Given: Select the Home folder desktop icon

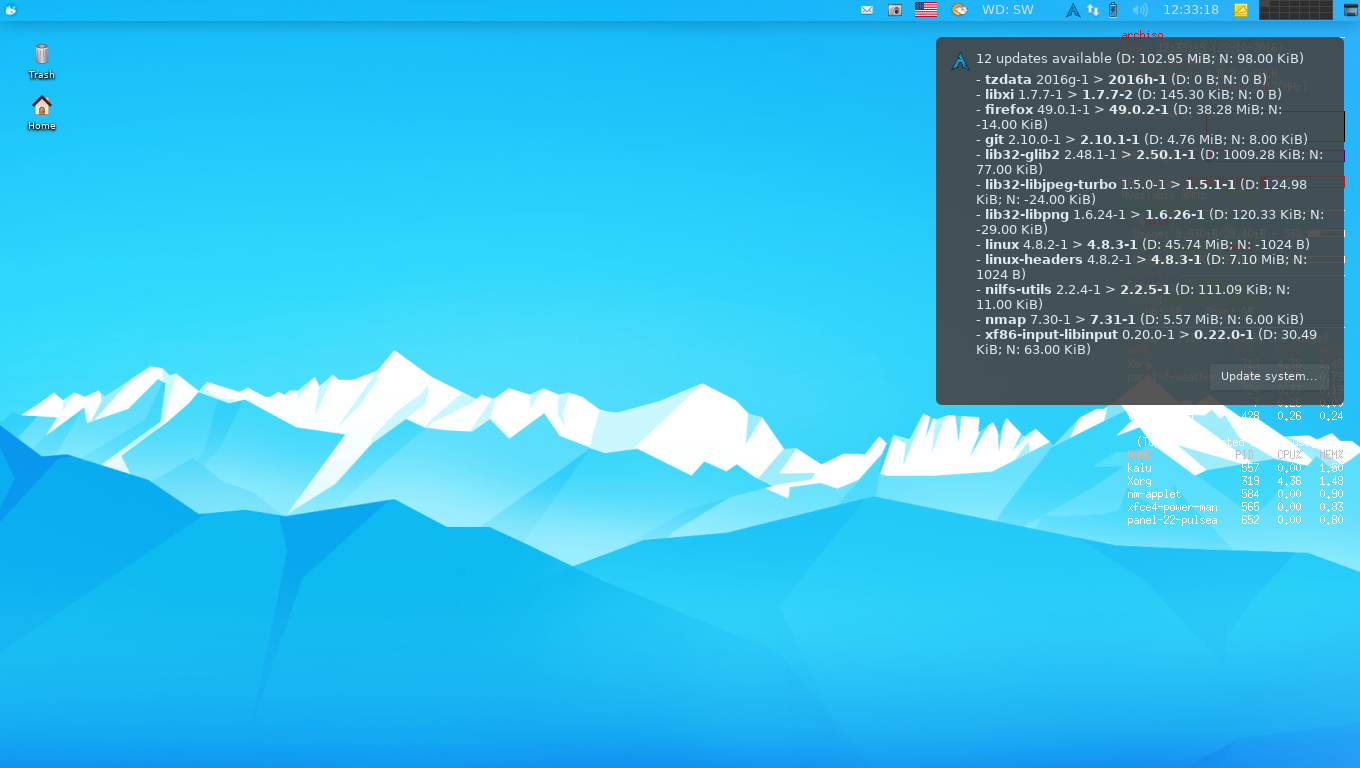Looking at the screenshot, I should (41, 112).
